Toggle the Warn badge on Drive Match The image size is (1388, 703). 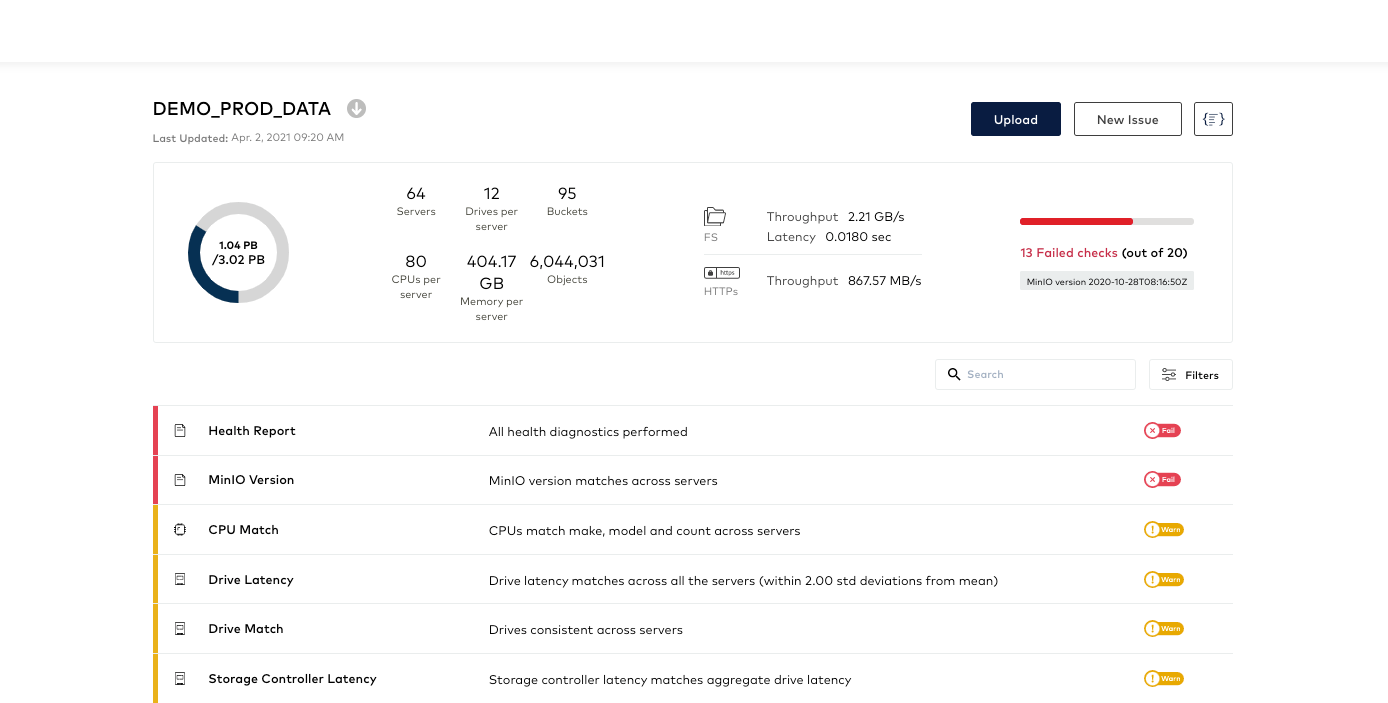[x=1163, y=628]
